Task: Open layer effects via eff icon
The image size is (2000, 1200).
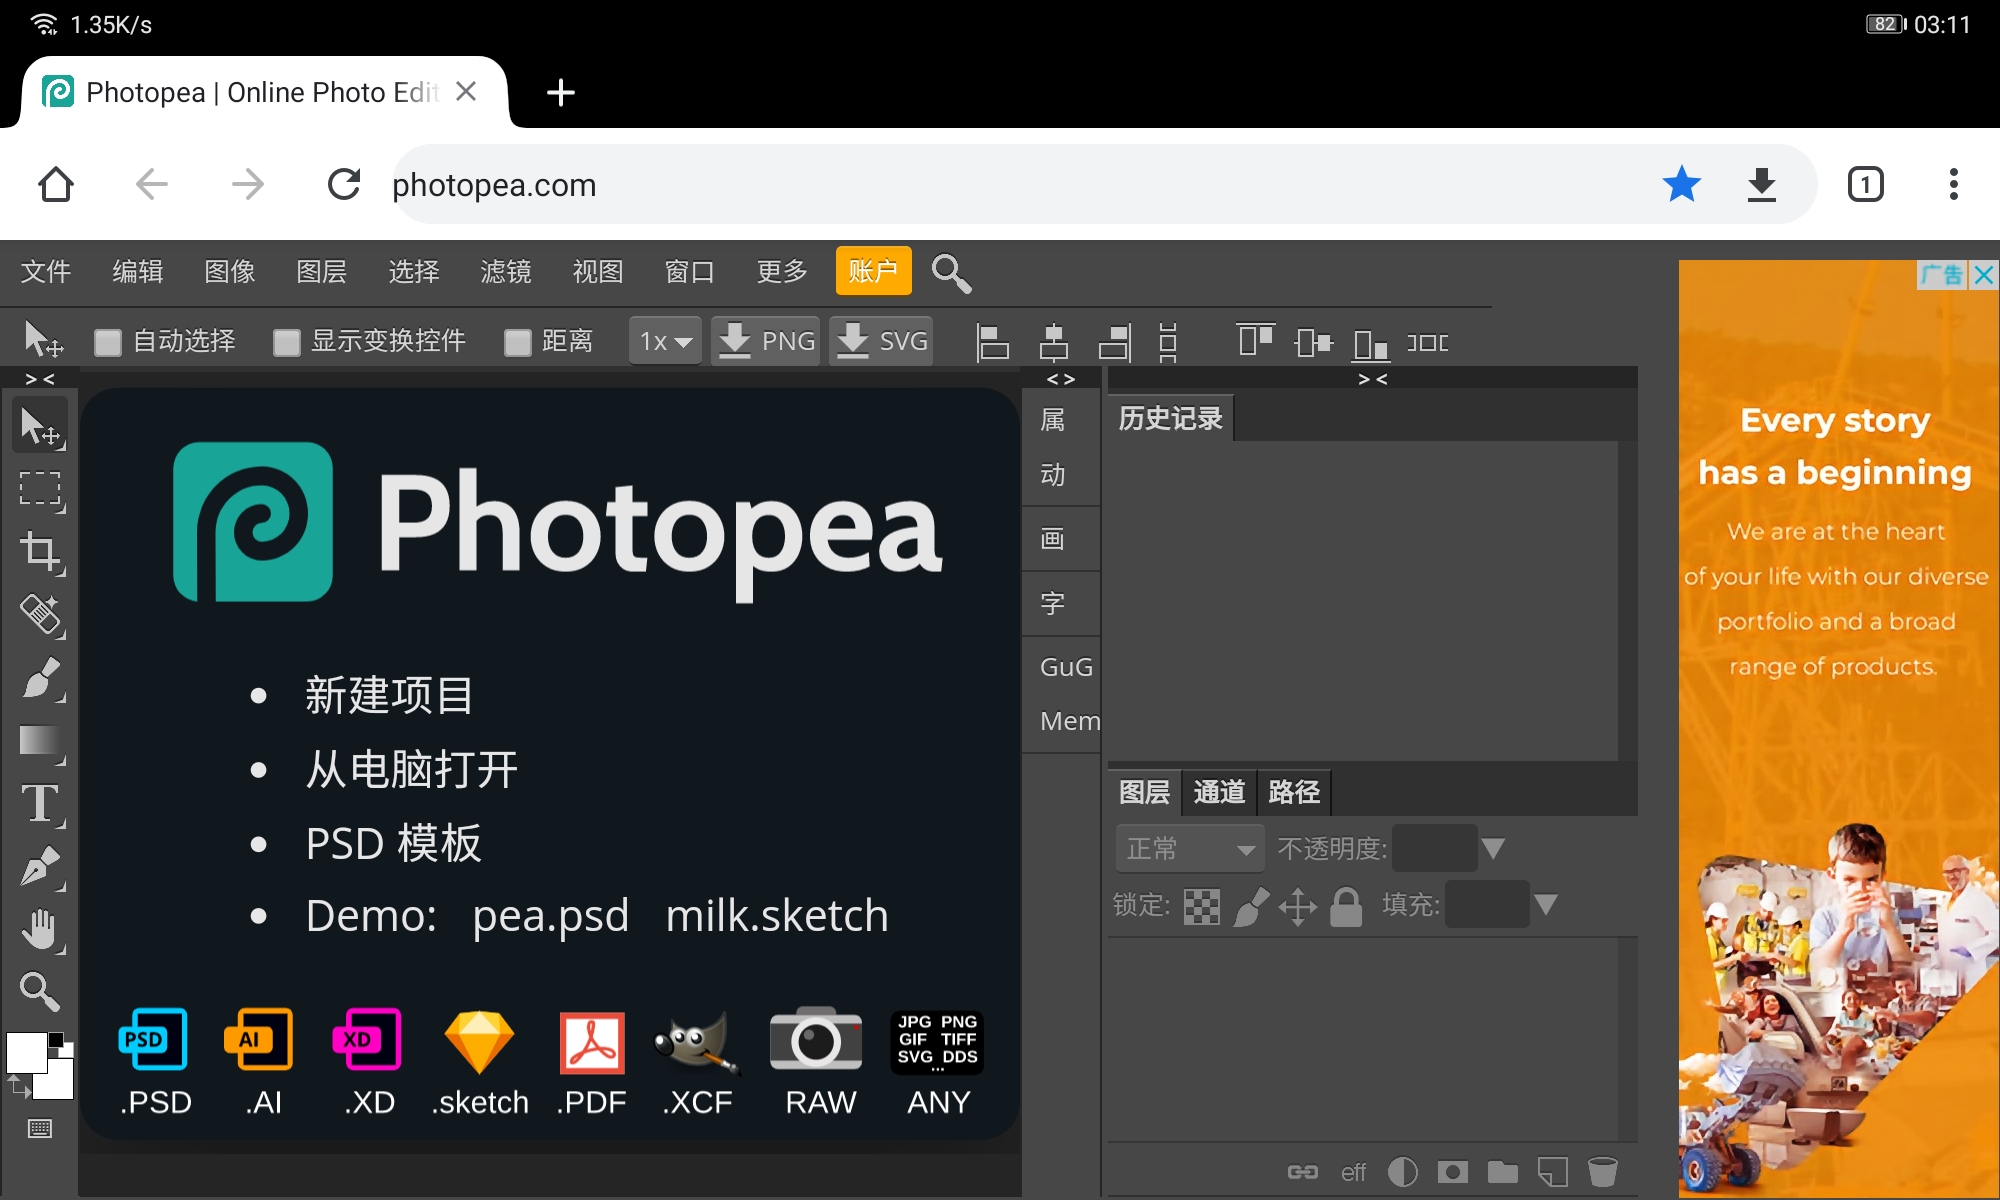Action: click(1354, 1170)
